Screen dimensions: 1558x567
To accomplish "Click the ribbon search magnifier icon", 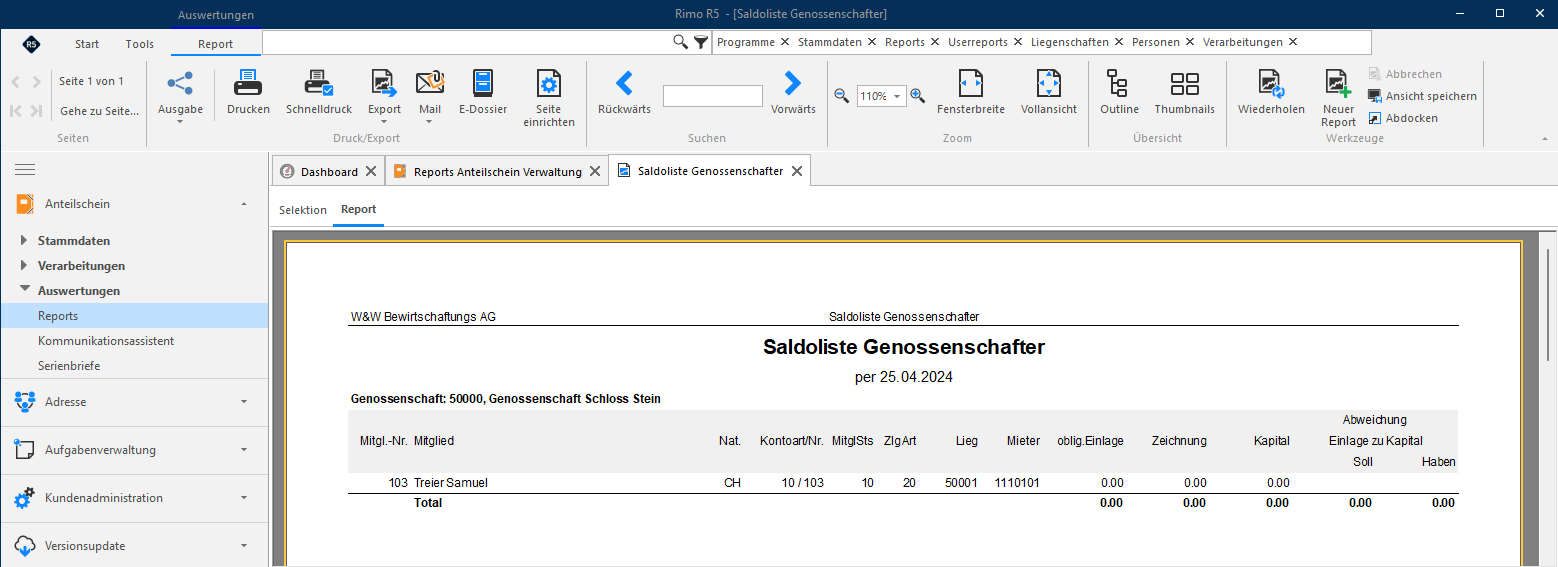I will (680, 42).
